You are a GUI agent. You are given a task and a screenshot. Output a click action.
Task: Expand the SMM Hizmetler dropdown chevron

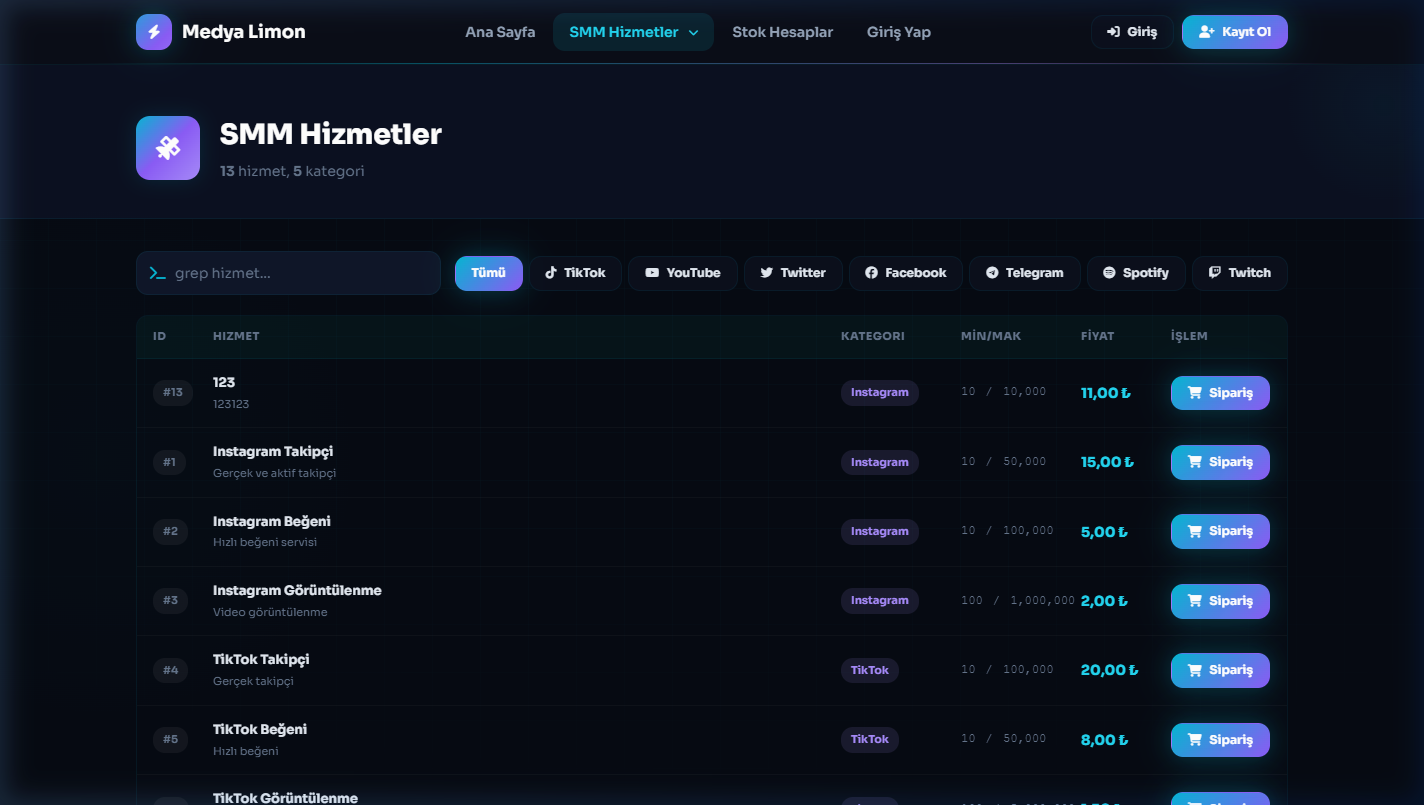[694, 33]
